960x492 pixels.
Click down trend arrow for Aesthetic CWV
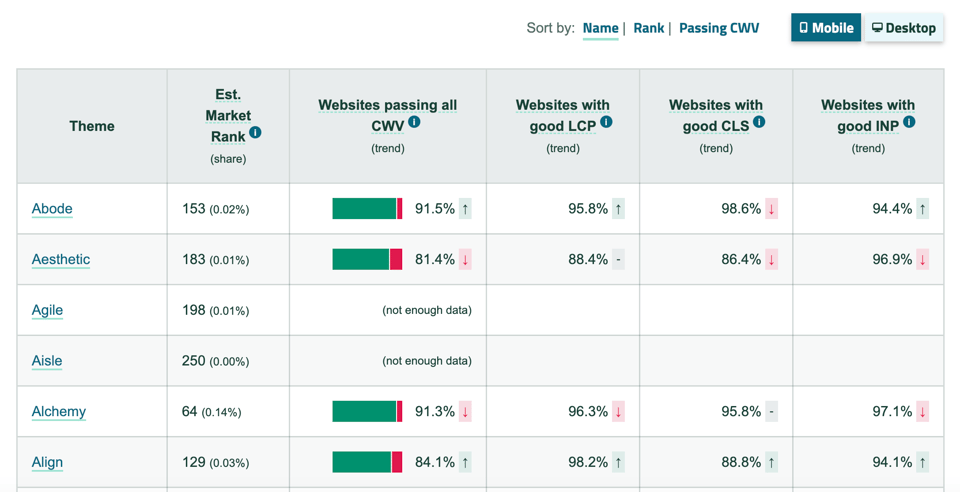465,260
